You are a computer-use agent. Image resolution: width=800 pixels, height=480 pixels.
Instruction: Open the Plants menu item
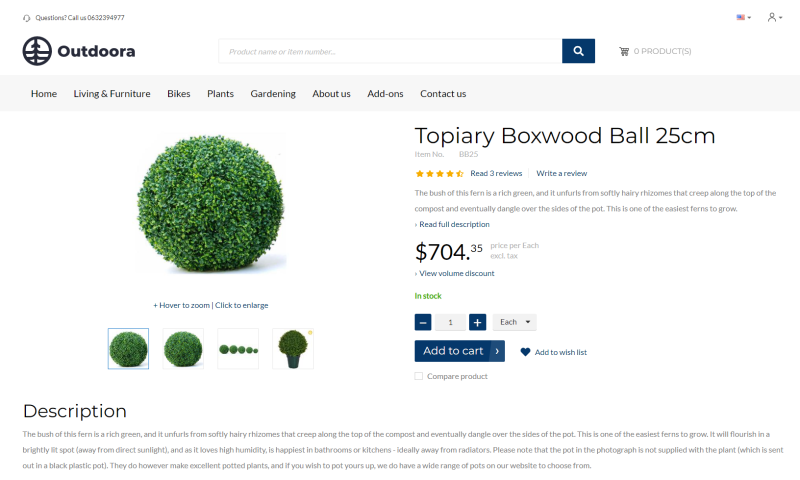pyautogui.click(x=220, y=94)
